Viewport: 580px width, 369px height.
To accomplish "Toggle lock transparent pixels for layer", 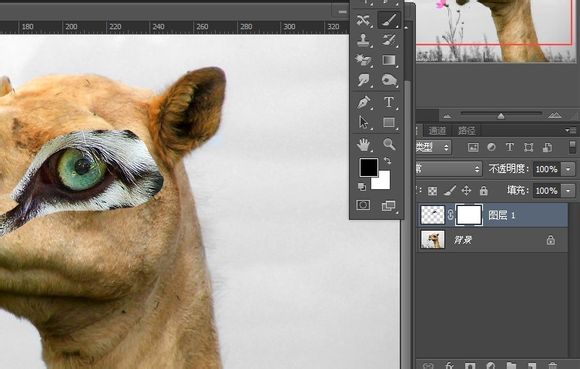I will click(432, 191).
